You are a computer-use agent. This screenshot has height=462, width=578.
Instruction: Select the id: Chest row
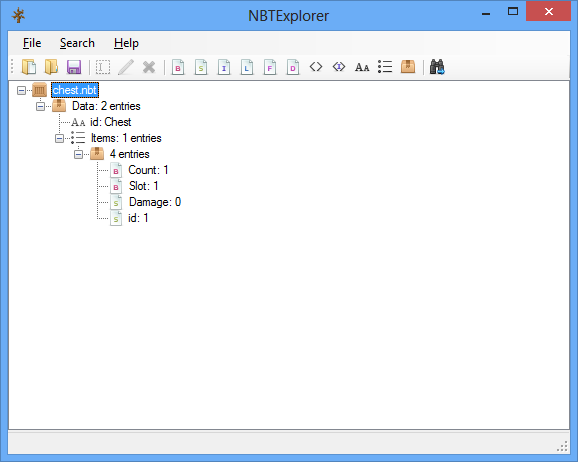pyautogui.click(x=111, y=122)
